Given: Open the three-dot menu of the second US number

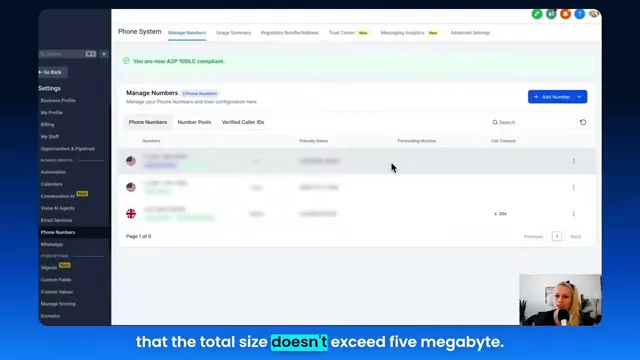Looking at the screenshot, I should click(573, 187).
